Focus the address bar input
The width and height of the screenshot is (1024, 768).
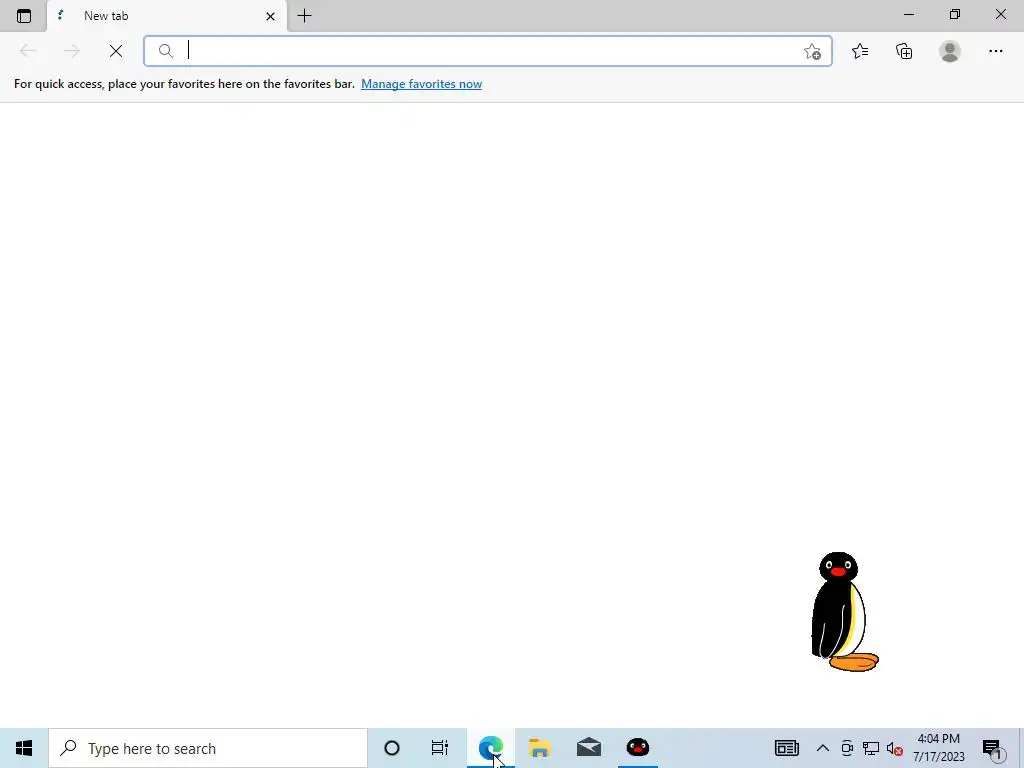click(x=488, y=51)
